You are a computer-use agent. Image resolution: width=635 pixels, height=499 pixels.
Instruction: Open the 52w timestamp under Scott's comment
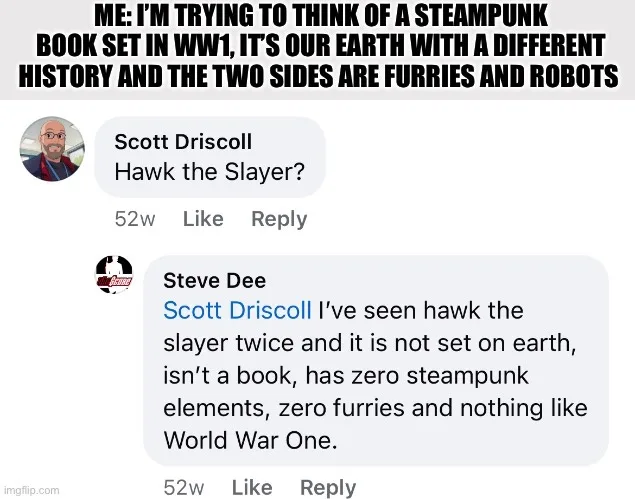135,219
